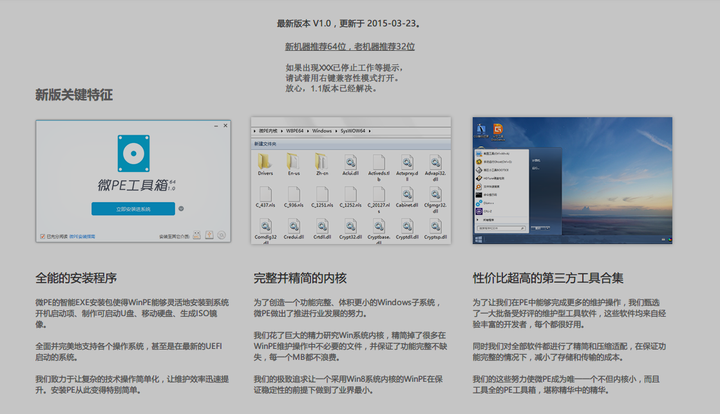720x414 pixels.
Task: Select the C_936.nls file icon
Action: (x=294, y=194)
